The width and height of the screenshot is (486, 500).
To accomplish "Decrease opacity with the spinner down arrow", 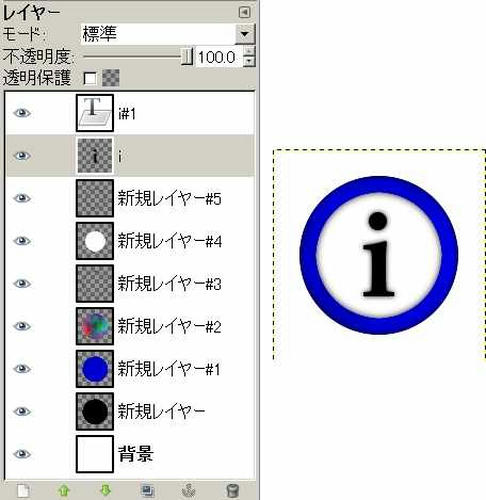I will tap(249, 62).
